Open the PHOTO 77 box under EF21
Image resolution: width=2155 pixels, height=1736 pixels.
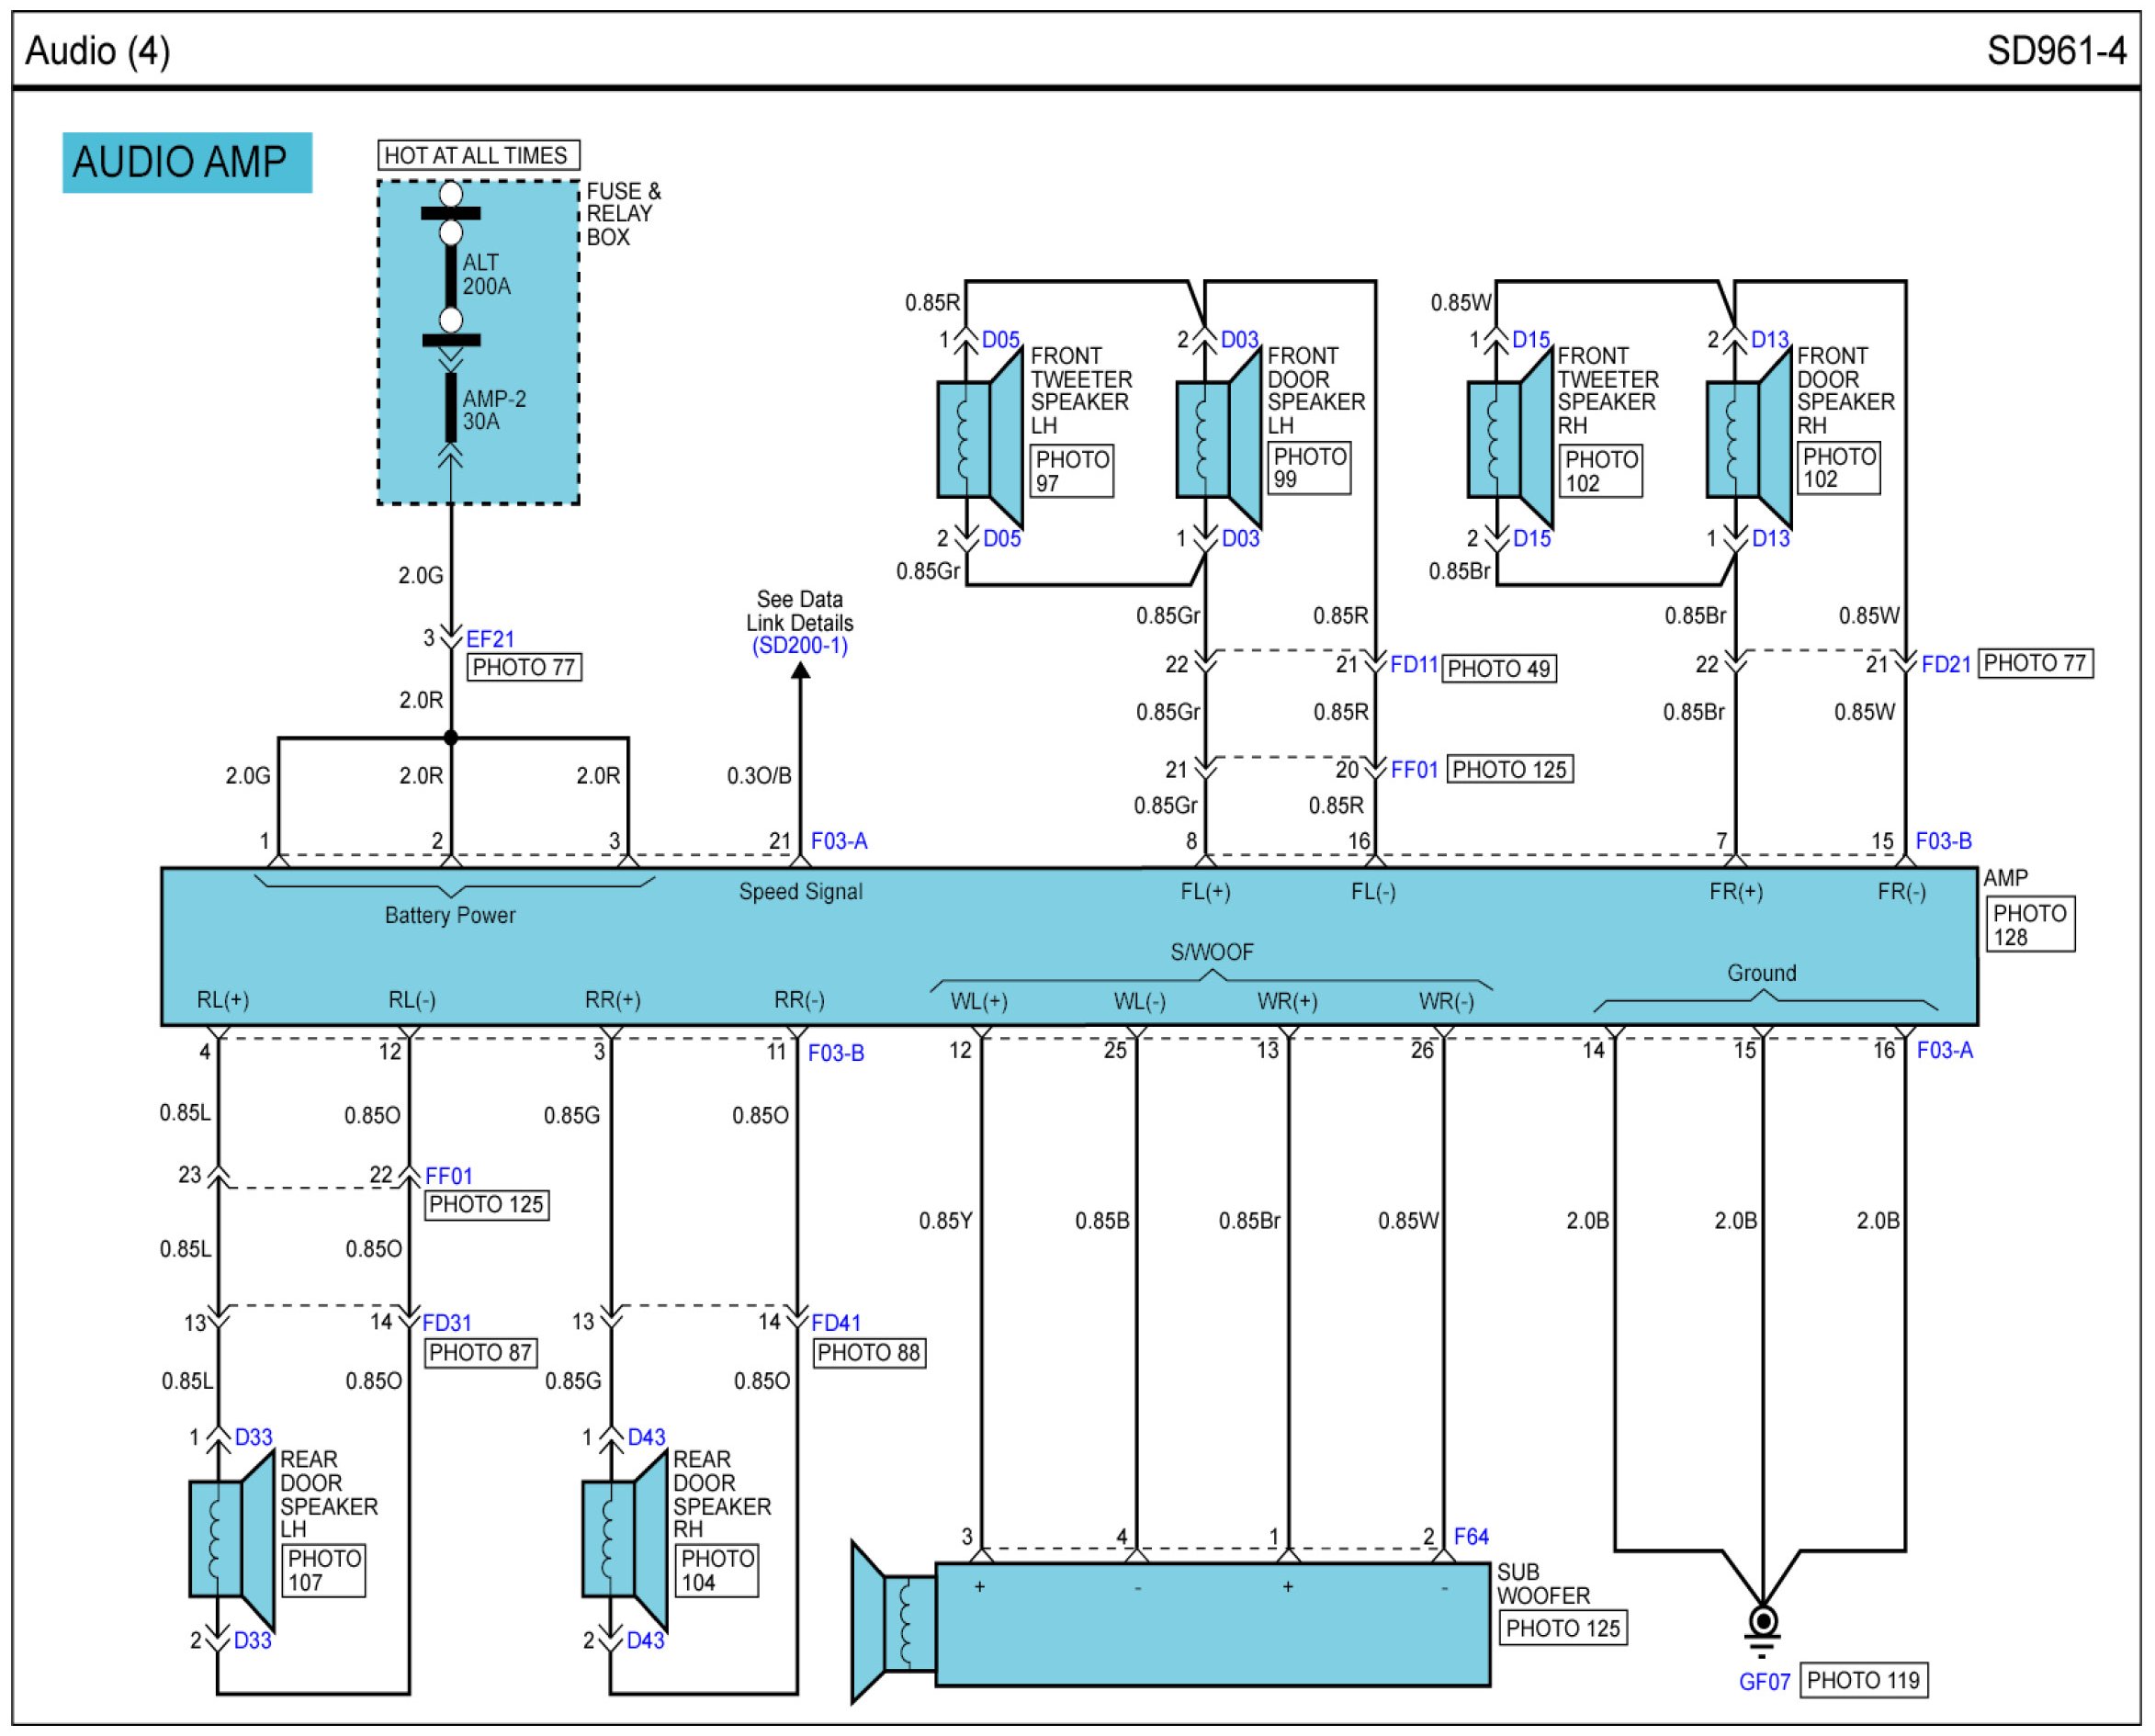[524, 668]
